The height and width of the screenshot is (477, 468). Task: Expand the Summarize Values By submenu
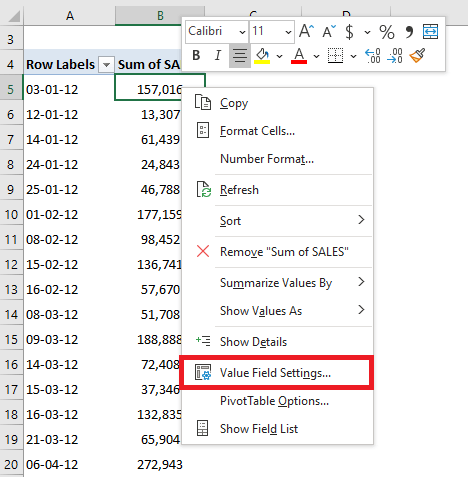[276, 283]
